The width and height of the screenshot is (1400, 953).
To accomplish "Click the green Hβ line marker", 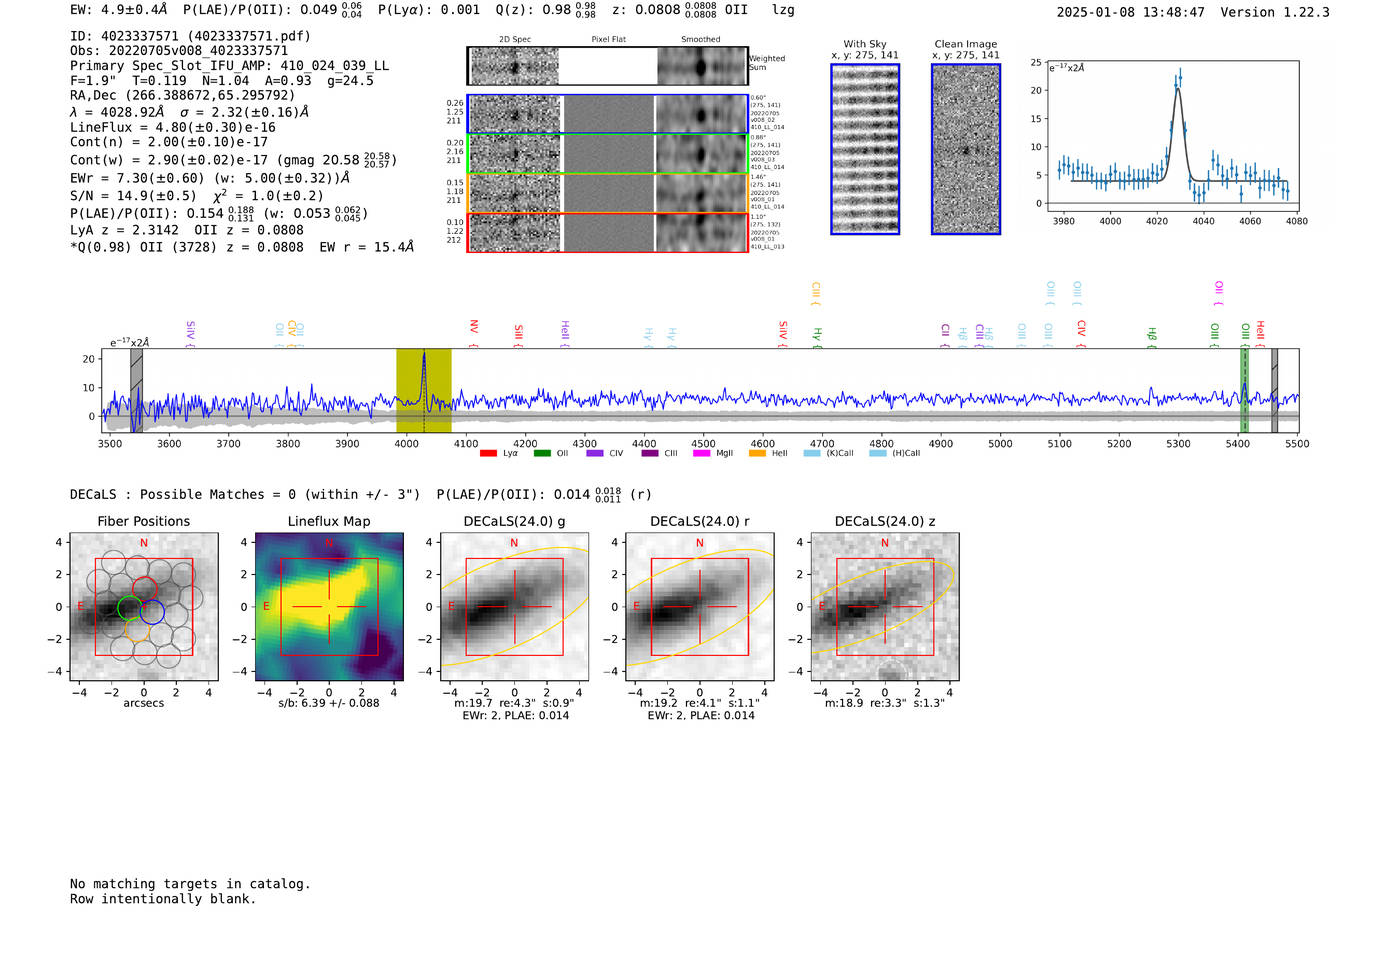I will click(x=1152, y=337).
